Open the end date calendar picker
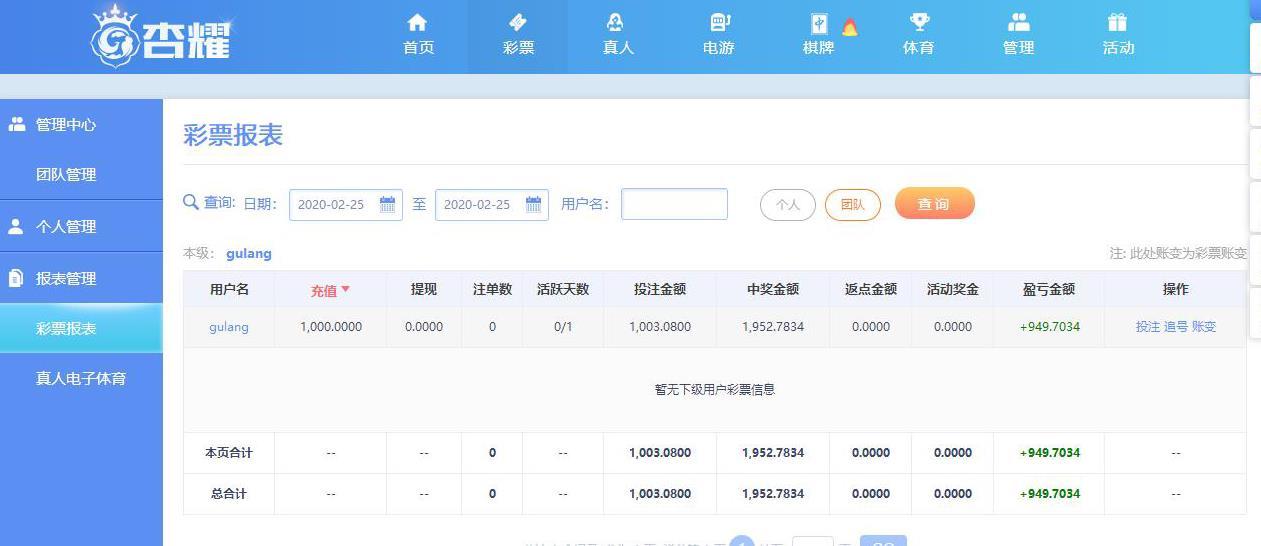The width and height of the screenshot is (1261, 546). pos(533,205)
